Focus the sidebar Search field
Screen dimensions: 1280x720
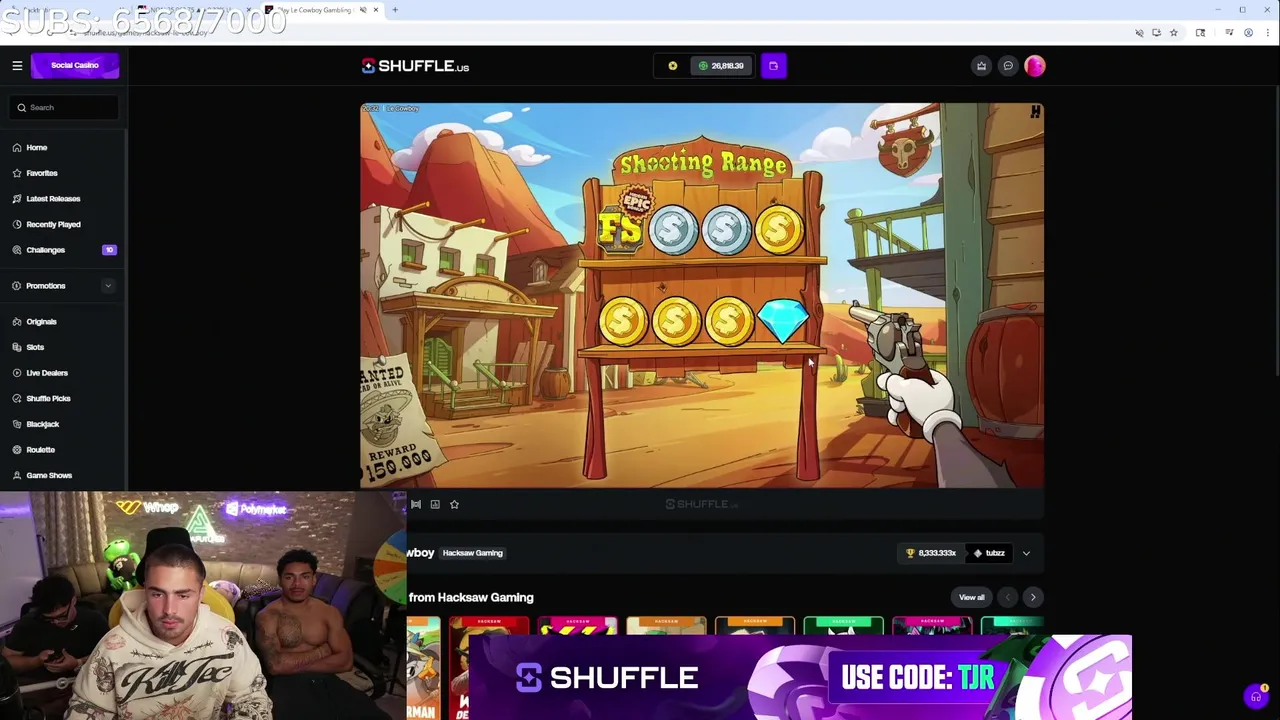point(64,107)
